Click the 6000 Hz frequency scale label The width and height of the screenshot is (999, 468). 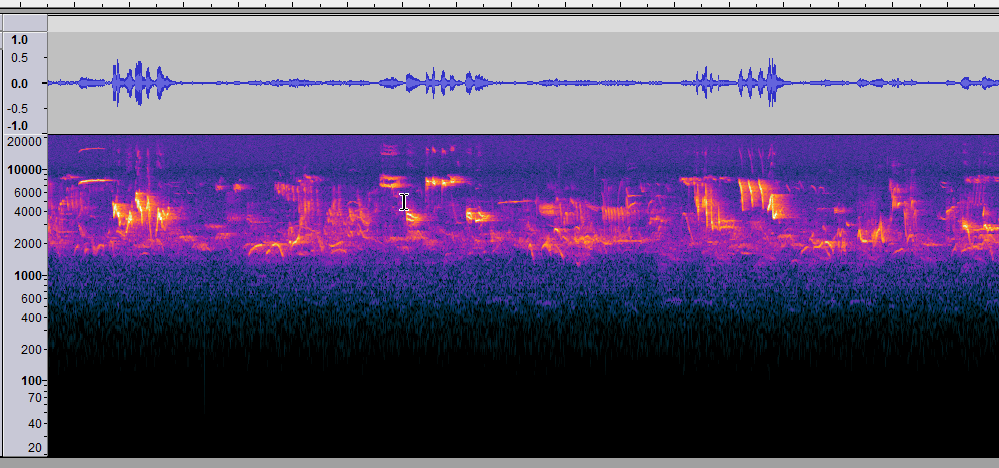click(26, 192)
